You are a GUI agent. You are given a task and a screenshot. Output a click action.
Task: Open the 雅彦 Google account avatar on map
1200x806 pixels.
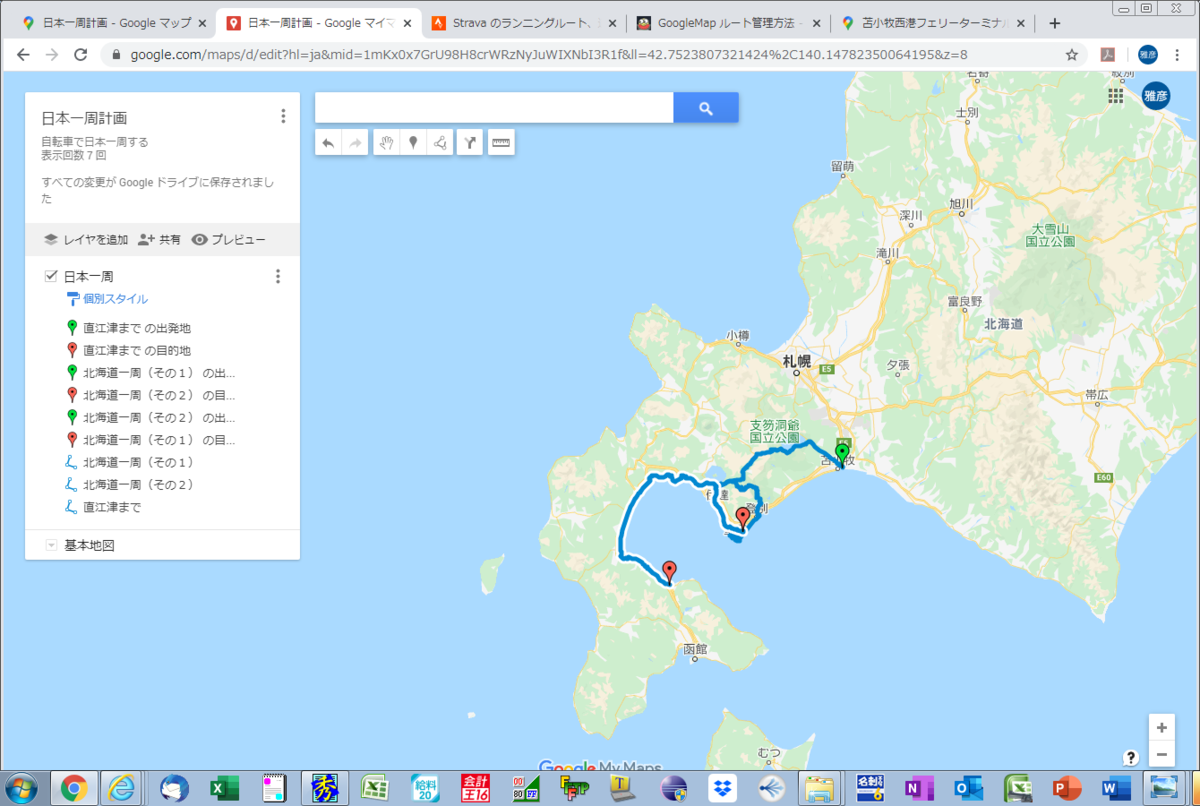pyautogui.click(x=1156, y=96)
